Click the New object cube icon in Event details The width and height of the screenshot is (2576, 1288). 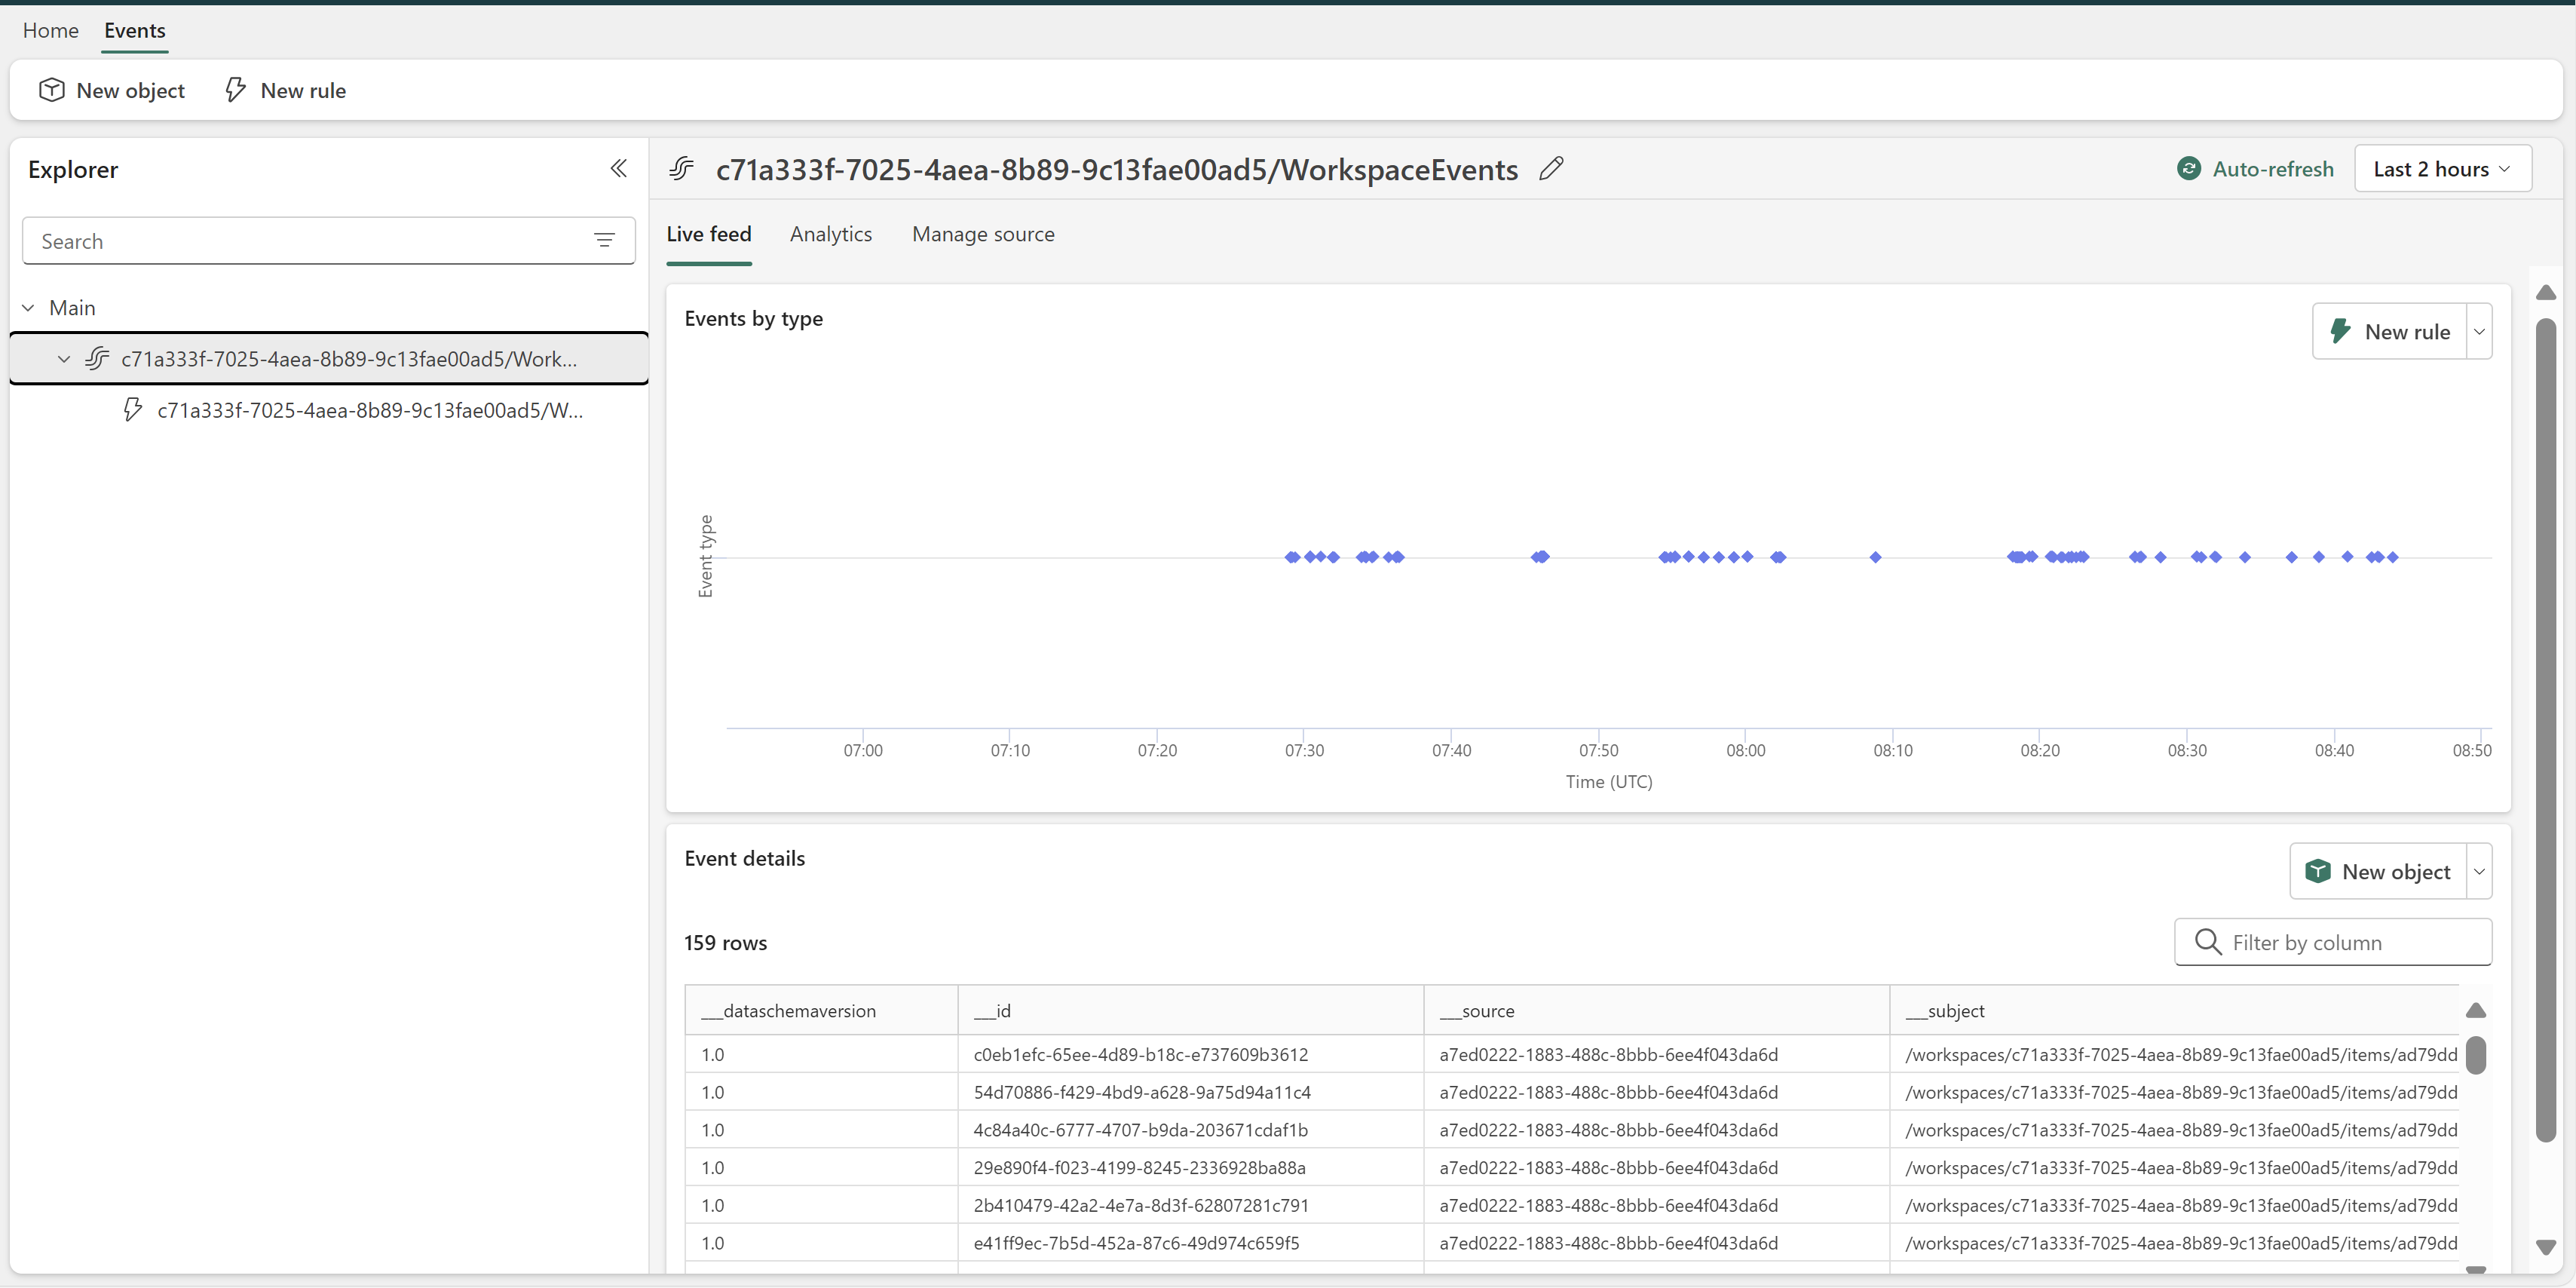(x=2317, y=871)
